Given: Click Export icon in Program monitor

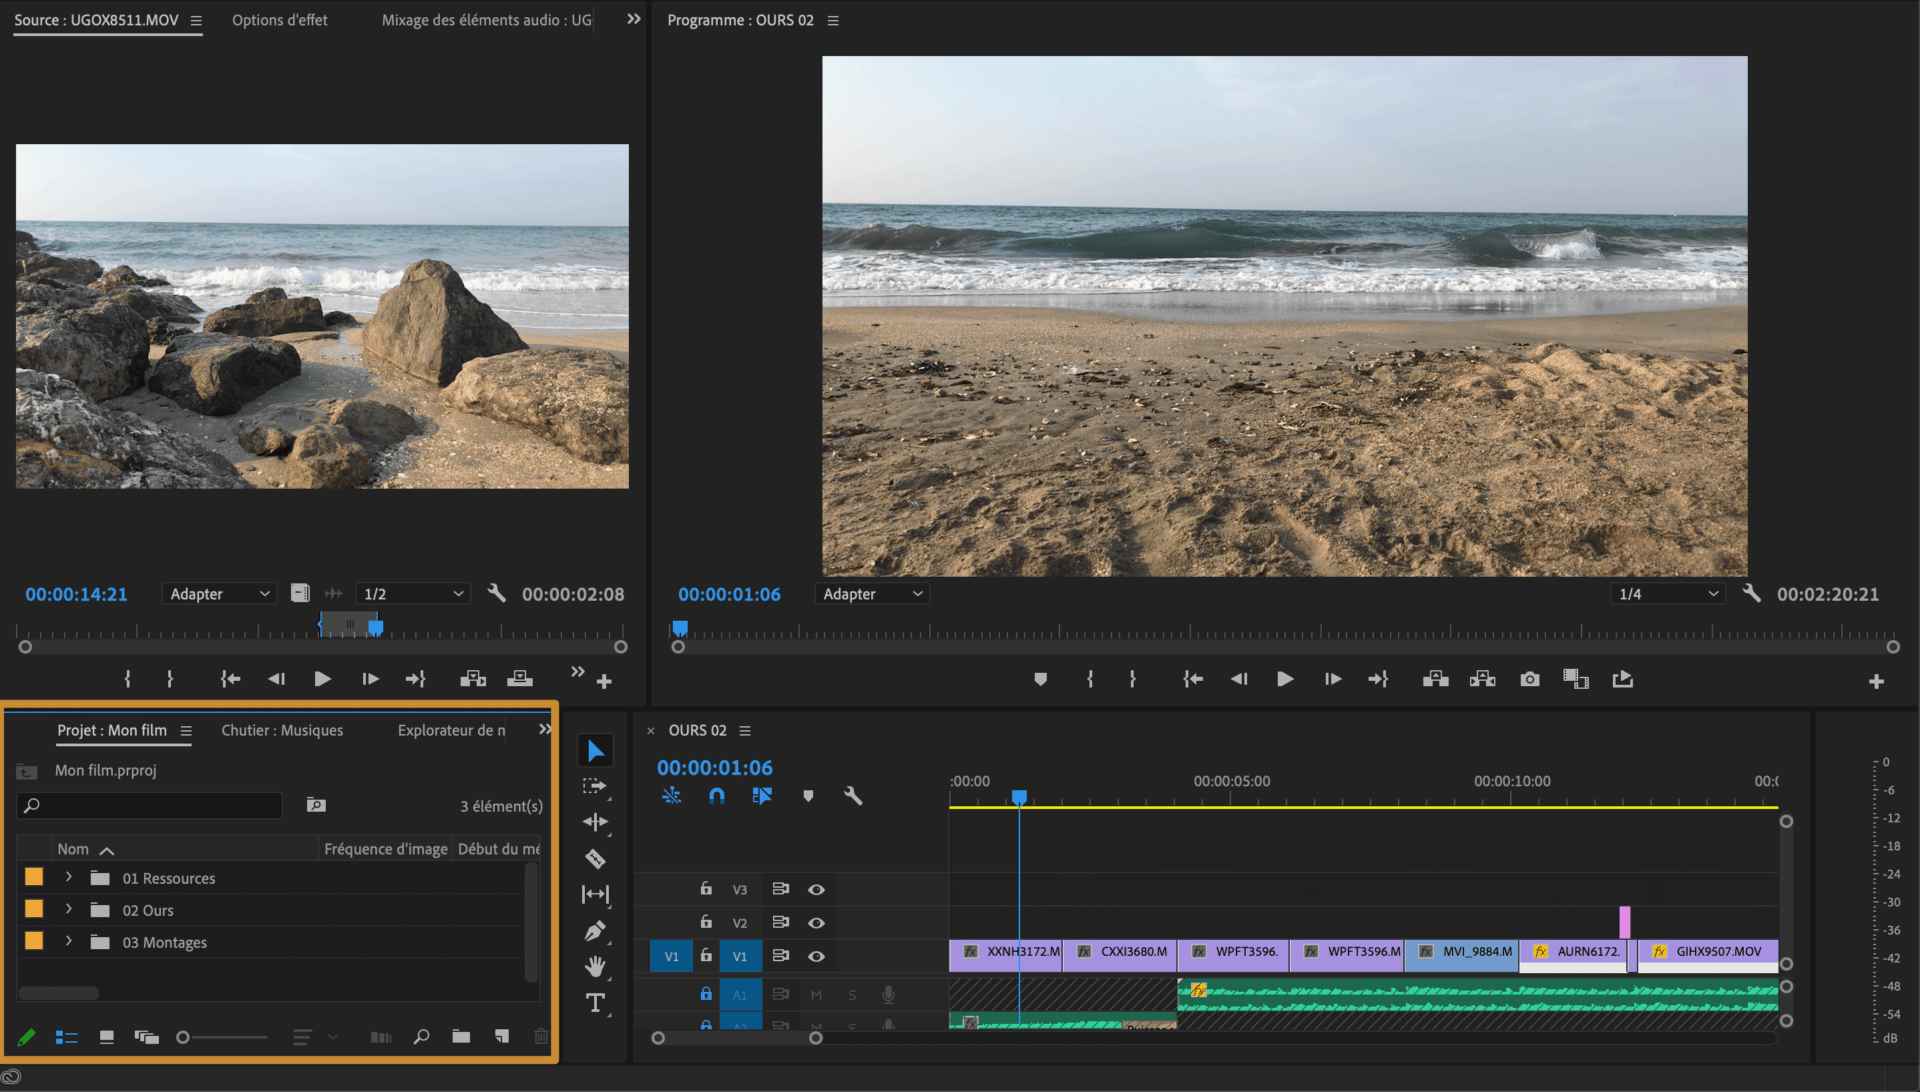Looking at the screenshot, I should [1622, 679].
